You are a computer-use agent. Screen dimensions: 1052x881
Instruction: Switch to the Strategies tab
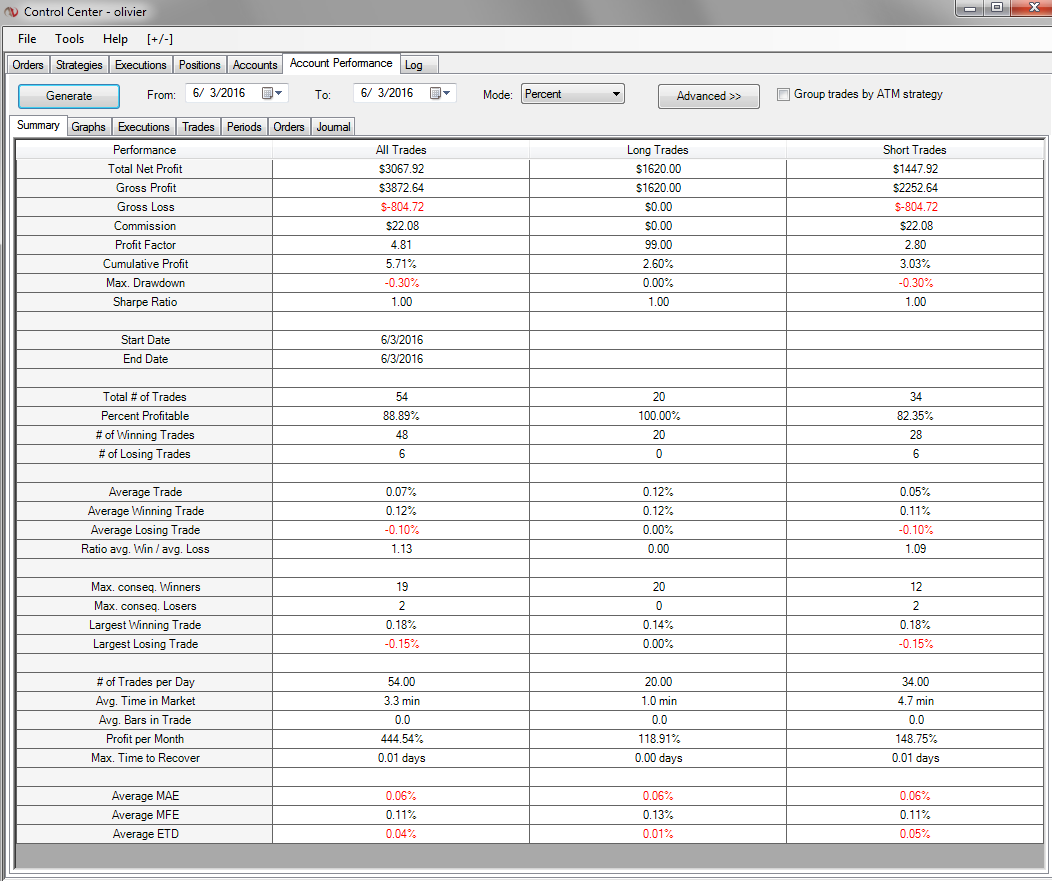(79, 65)
